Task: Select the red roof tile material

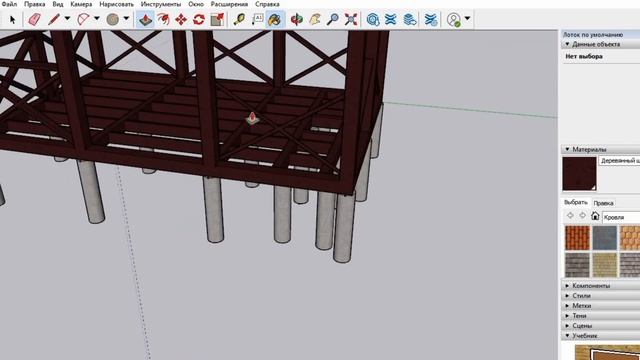Action: [578, 238]
